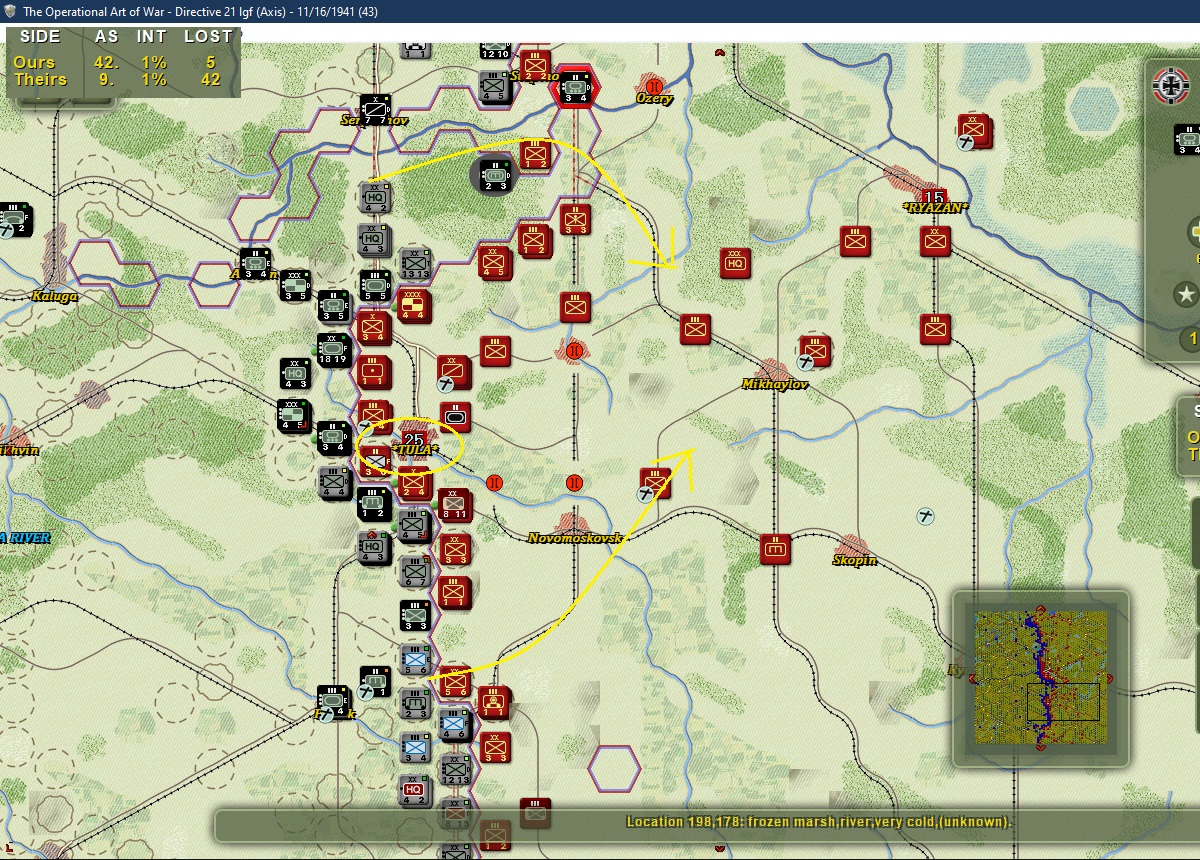Viewport: 1200px width, 860px height.
Task: Click the LOST column header in the combat report
Action: click(x=208, y=36)
